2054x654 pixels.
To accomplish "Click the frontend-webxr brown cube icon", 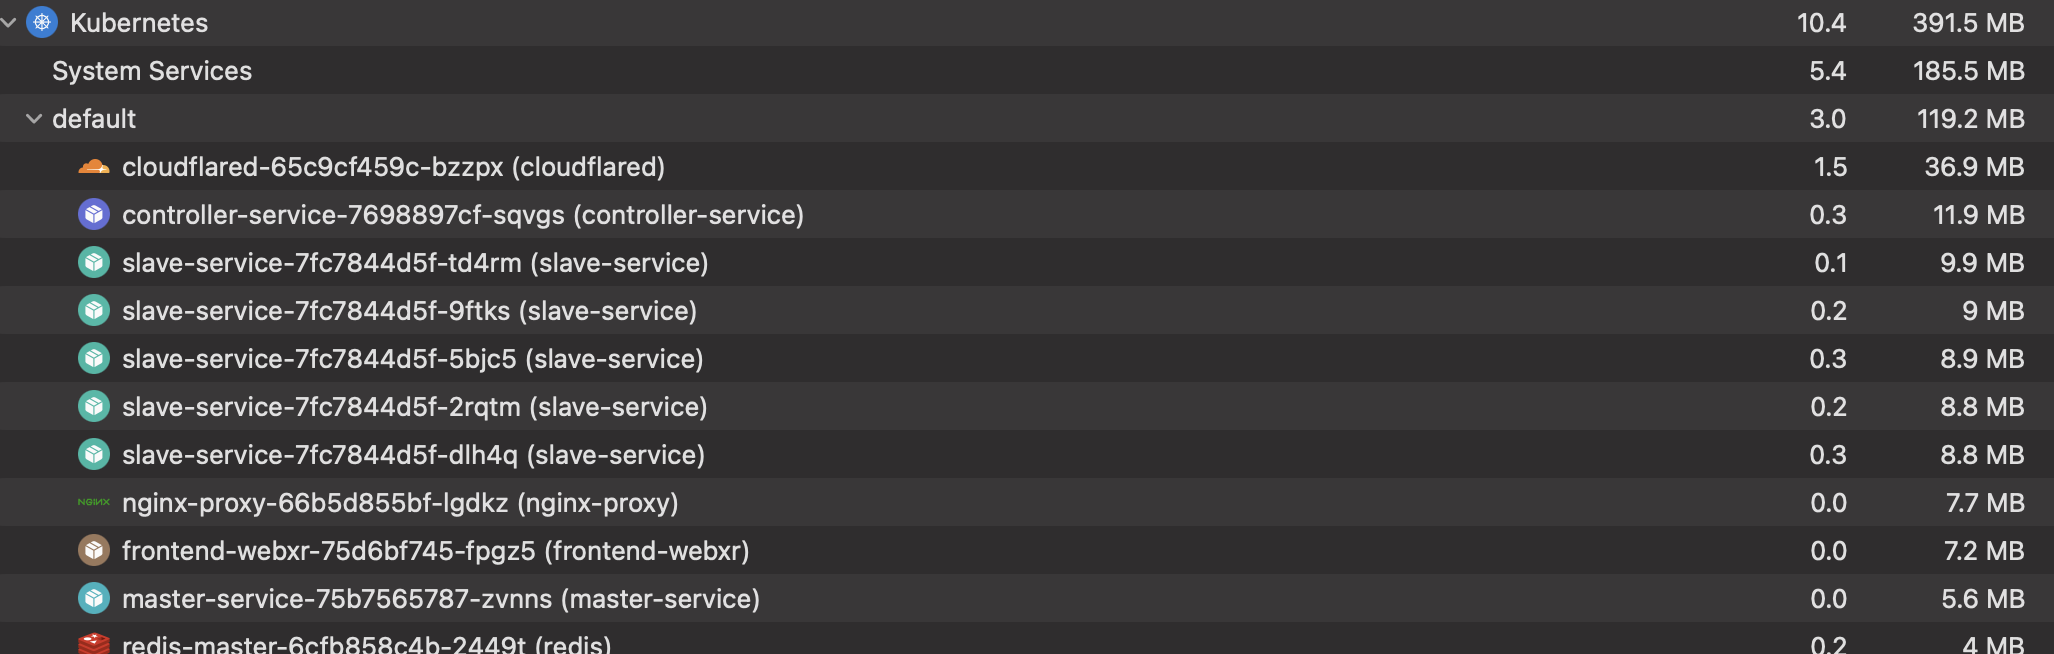I will click(94, 550).
